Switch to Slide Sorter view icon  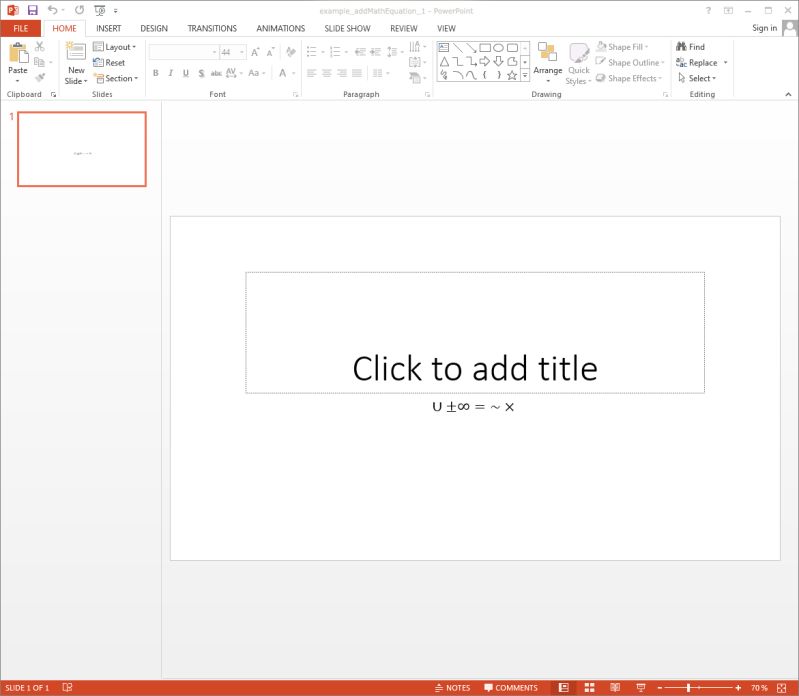coord(590,687)
